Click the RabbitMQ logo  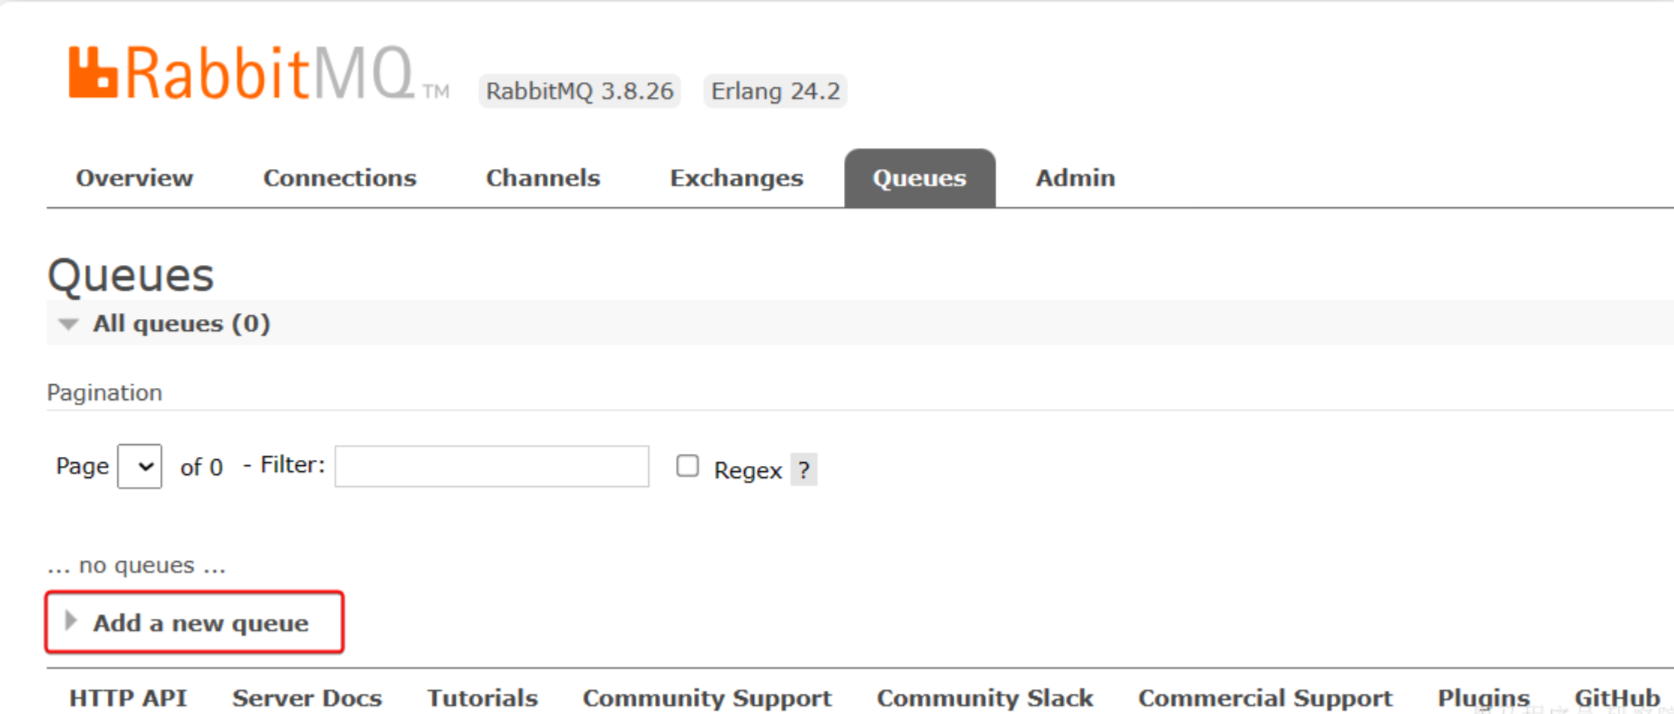[x=258, y=72]
